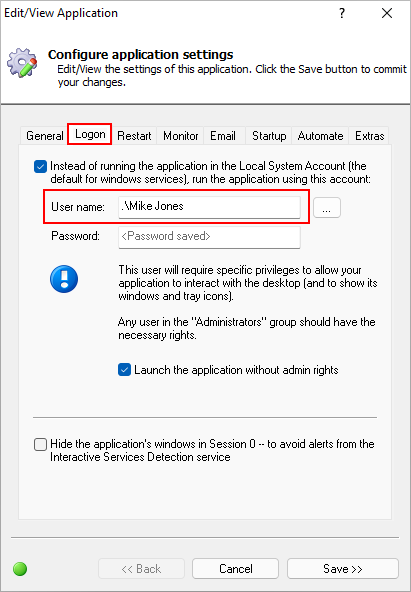Viewport: 411px width, 592px height.
Task: Click the Cancel button
Action: coord(236,569)
